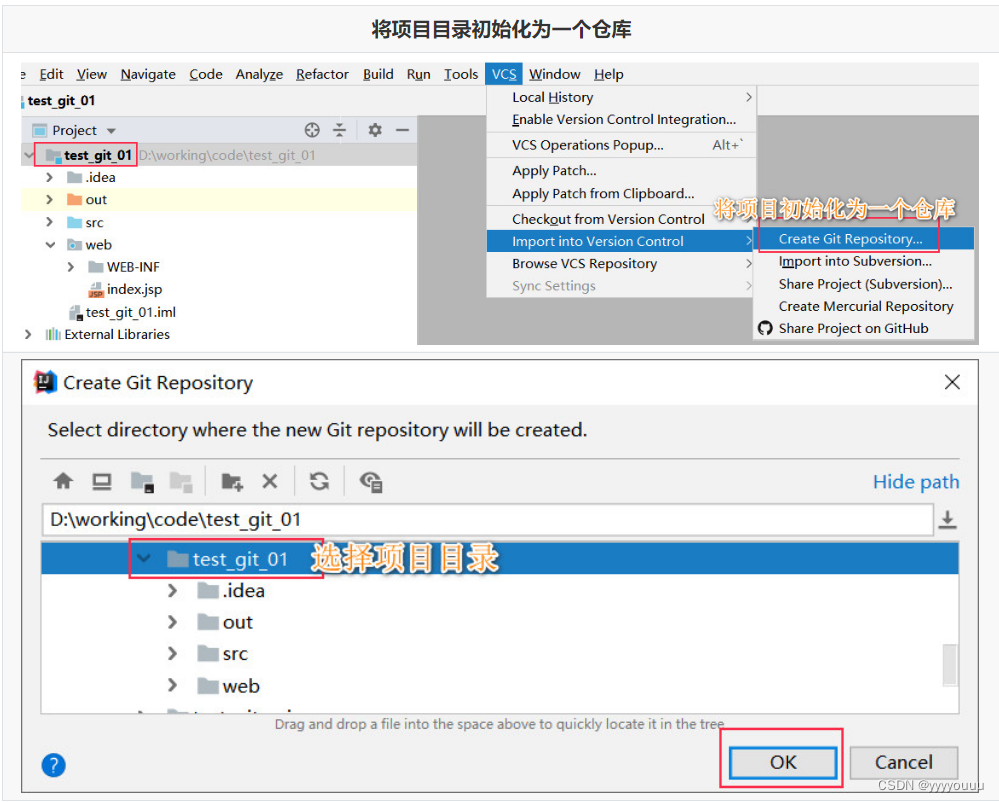The height and width of the screenshot is (802, 999).
Task: Click the Delete (X) icon in dialog toolbar
Action: (270, 481)
